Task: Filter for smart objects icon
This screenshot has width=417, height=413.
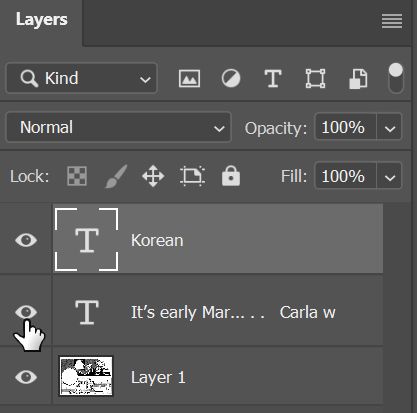Action: click(358, 79)
